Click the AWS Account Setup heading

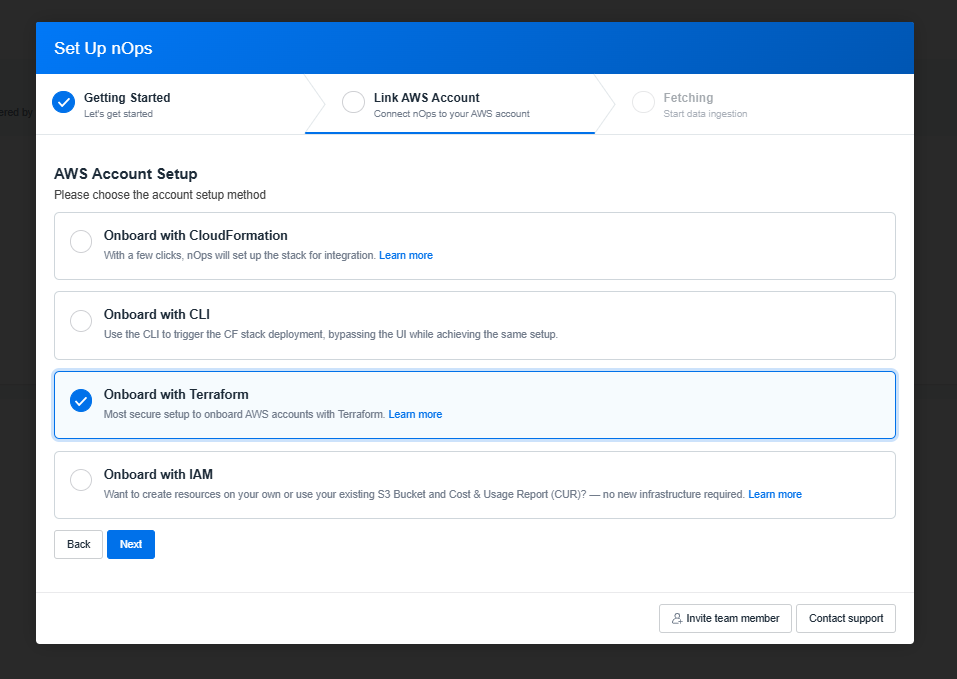coord(126,174)
